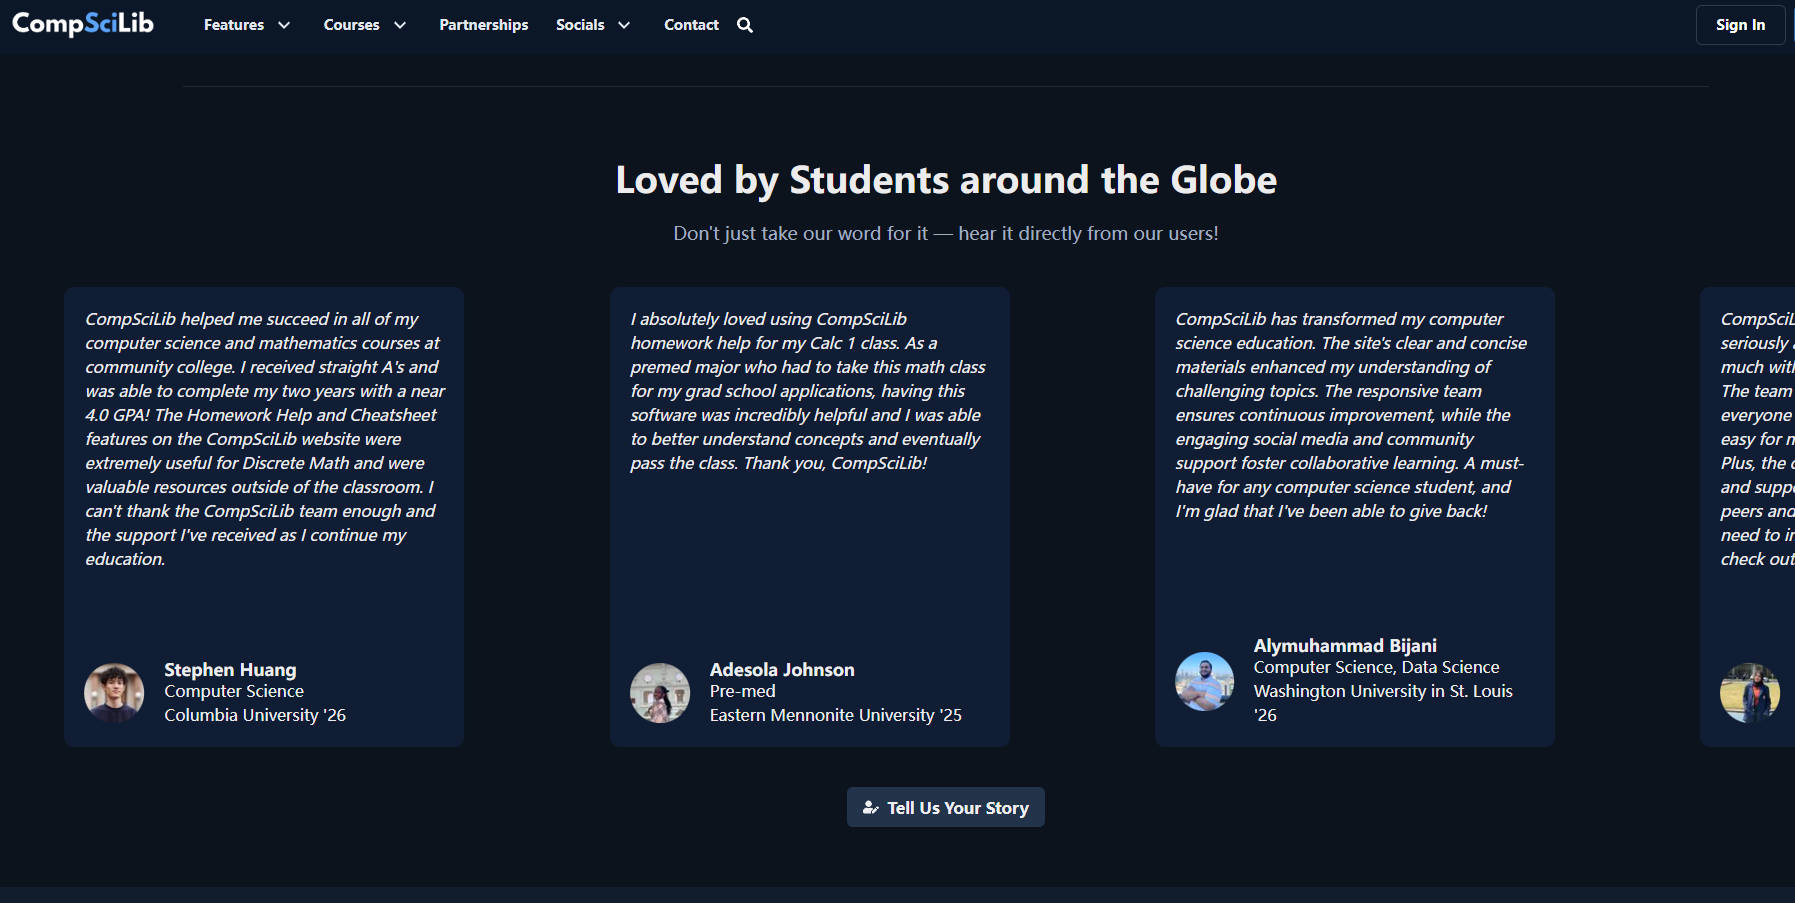Click the Tell Us Your Story button
Viewport: 1795px width, 903px height.
(x=945, y=807)
